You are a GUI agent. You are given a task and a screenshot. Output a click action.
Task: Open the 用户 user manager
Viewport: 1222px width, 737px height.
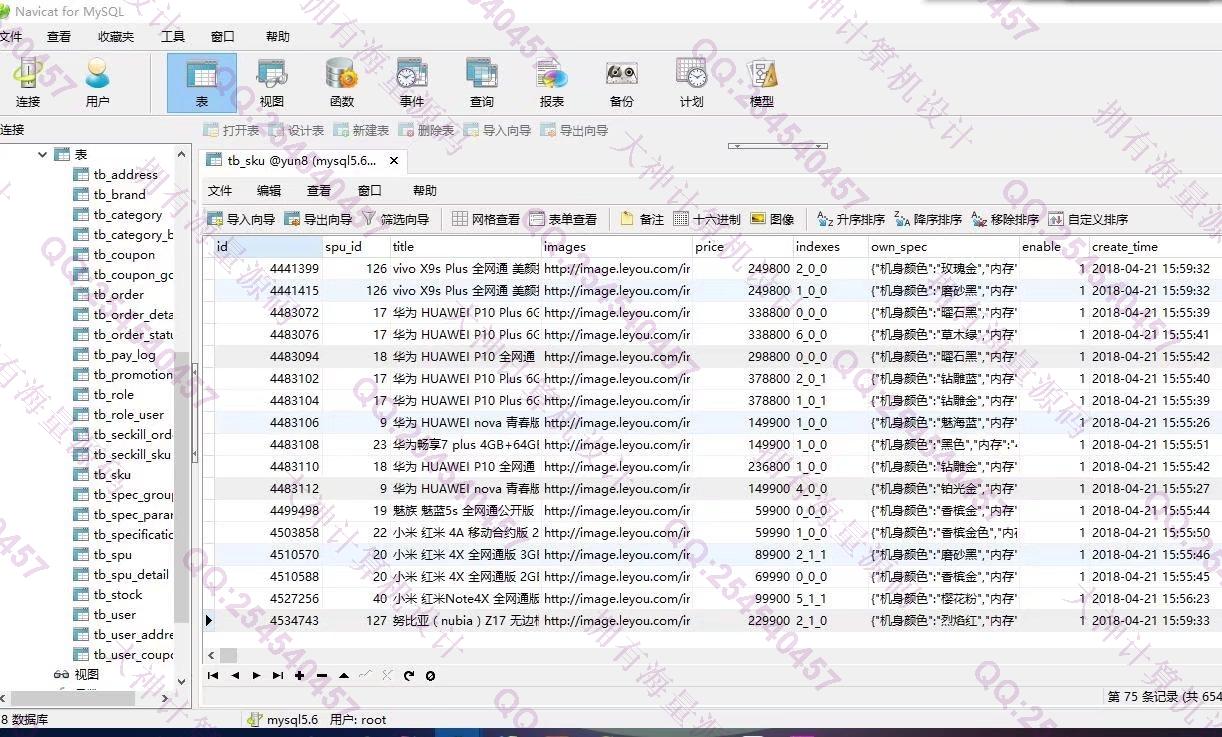97,82
